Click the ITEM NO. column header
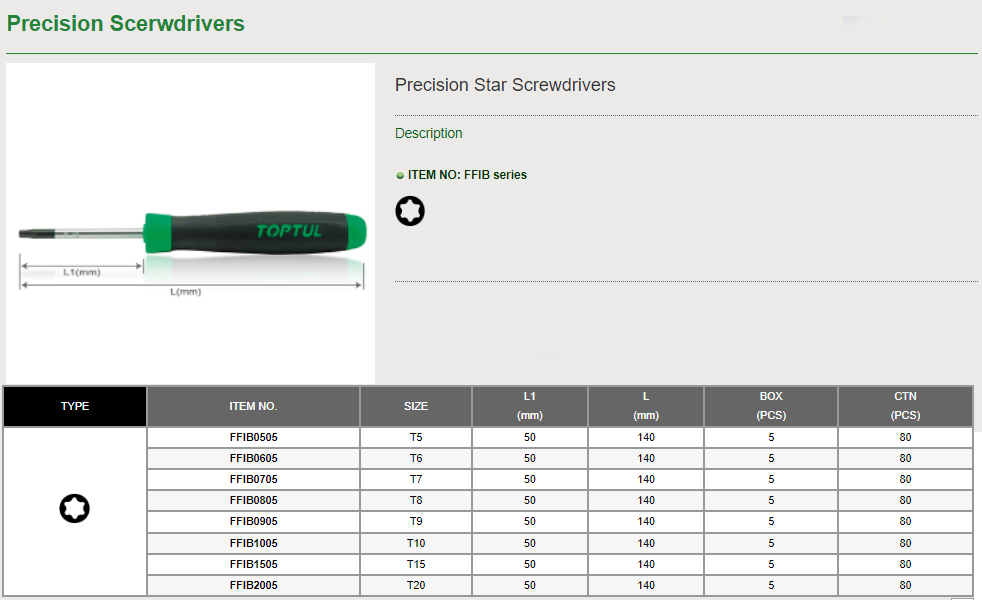The image size is (982, 600). click(x=253, y=406)
